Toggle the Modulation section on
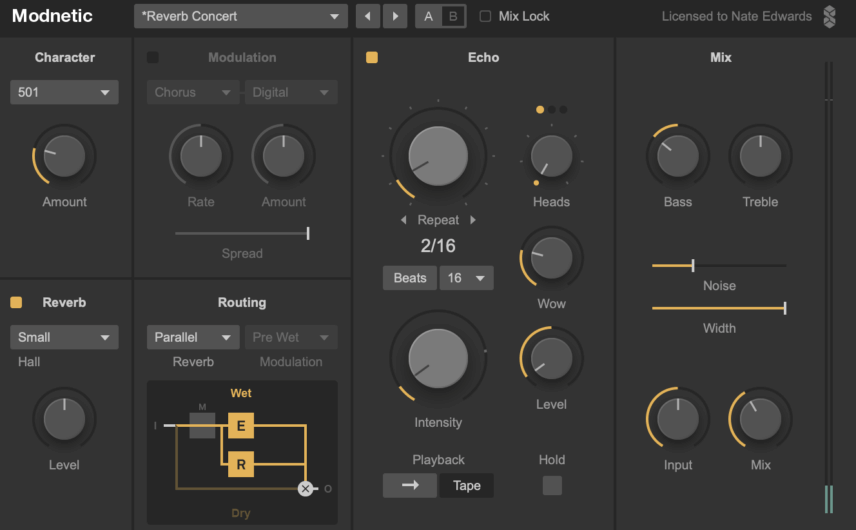 pos(153,57)
